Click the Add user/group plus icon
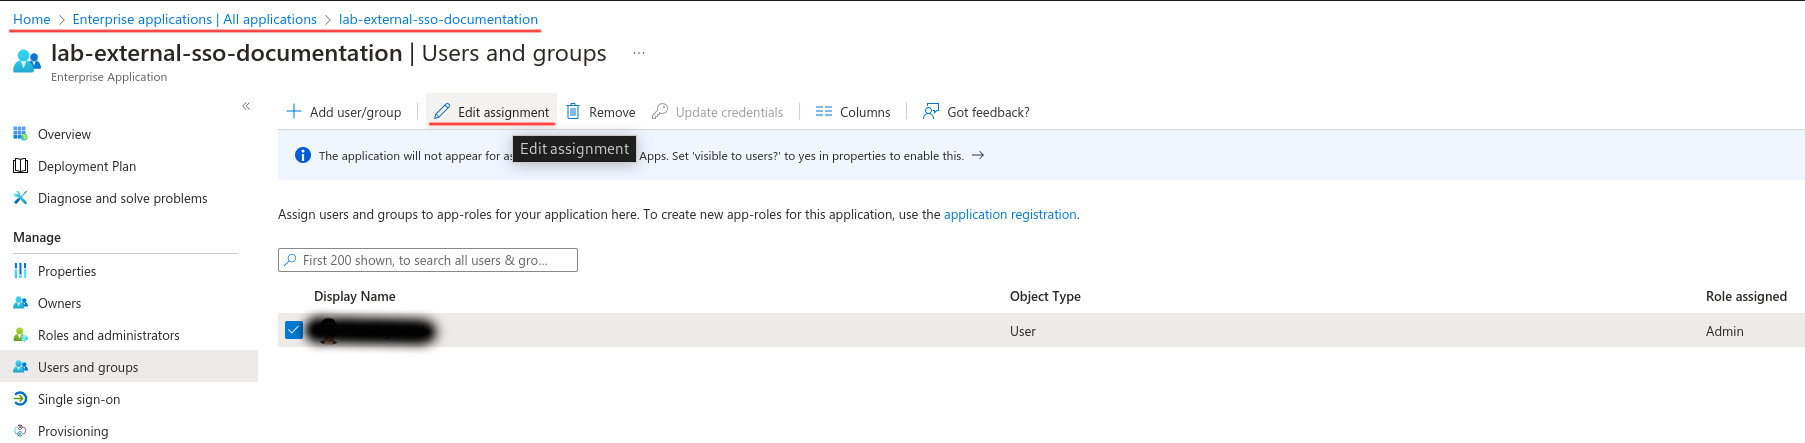Image resolution: width=1805 pixels, height=443 pixels. pos(294,111)
